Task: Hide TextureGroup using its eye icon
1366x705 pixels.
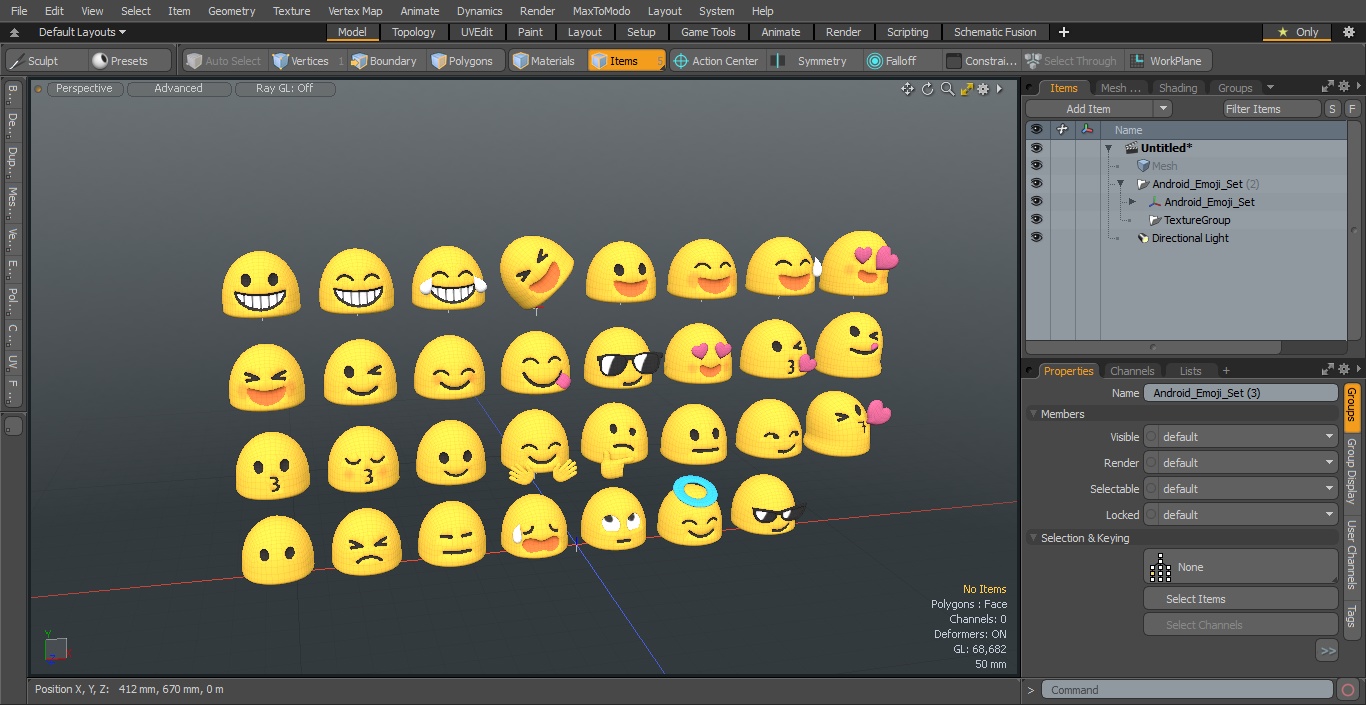Action: [x=1037, y=220]
